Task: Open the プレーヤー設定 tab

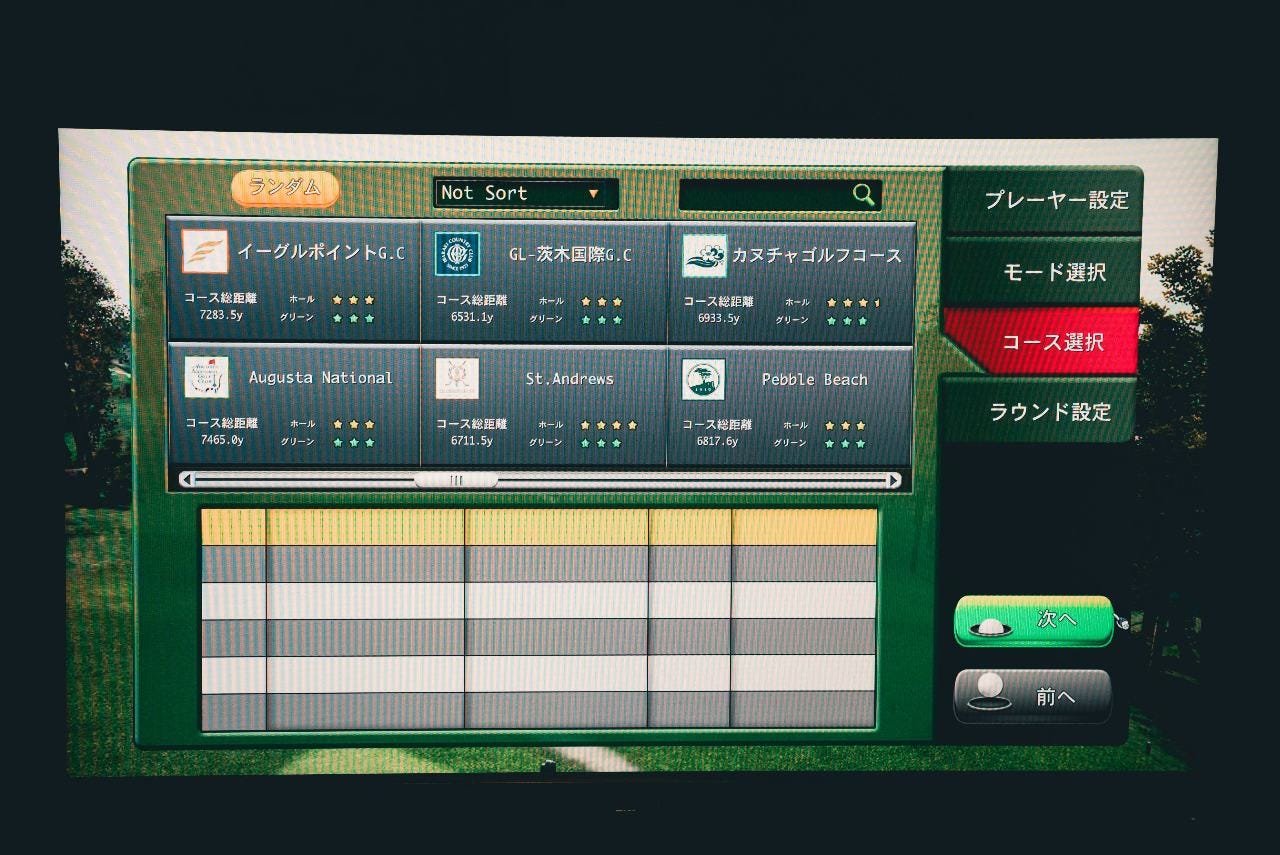Action: 1055,200
